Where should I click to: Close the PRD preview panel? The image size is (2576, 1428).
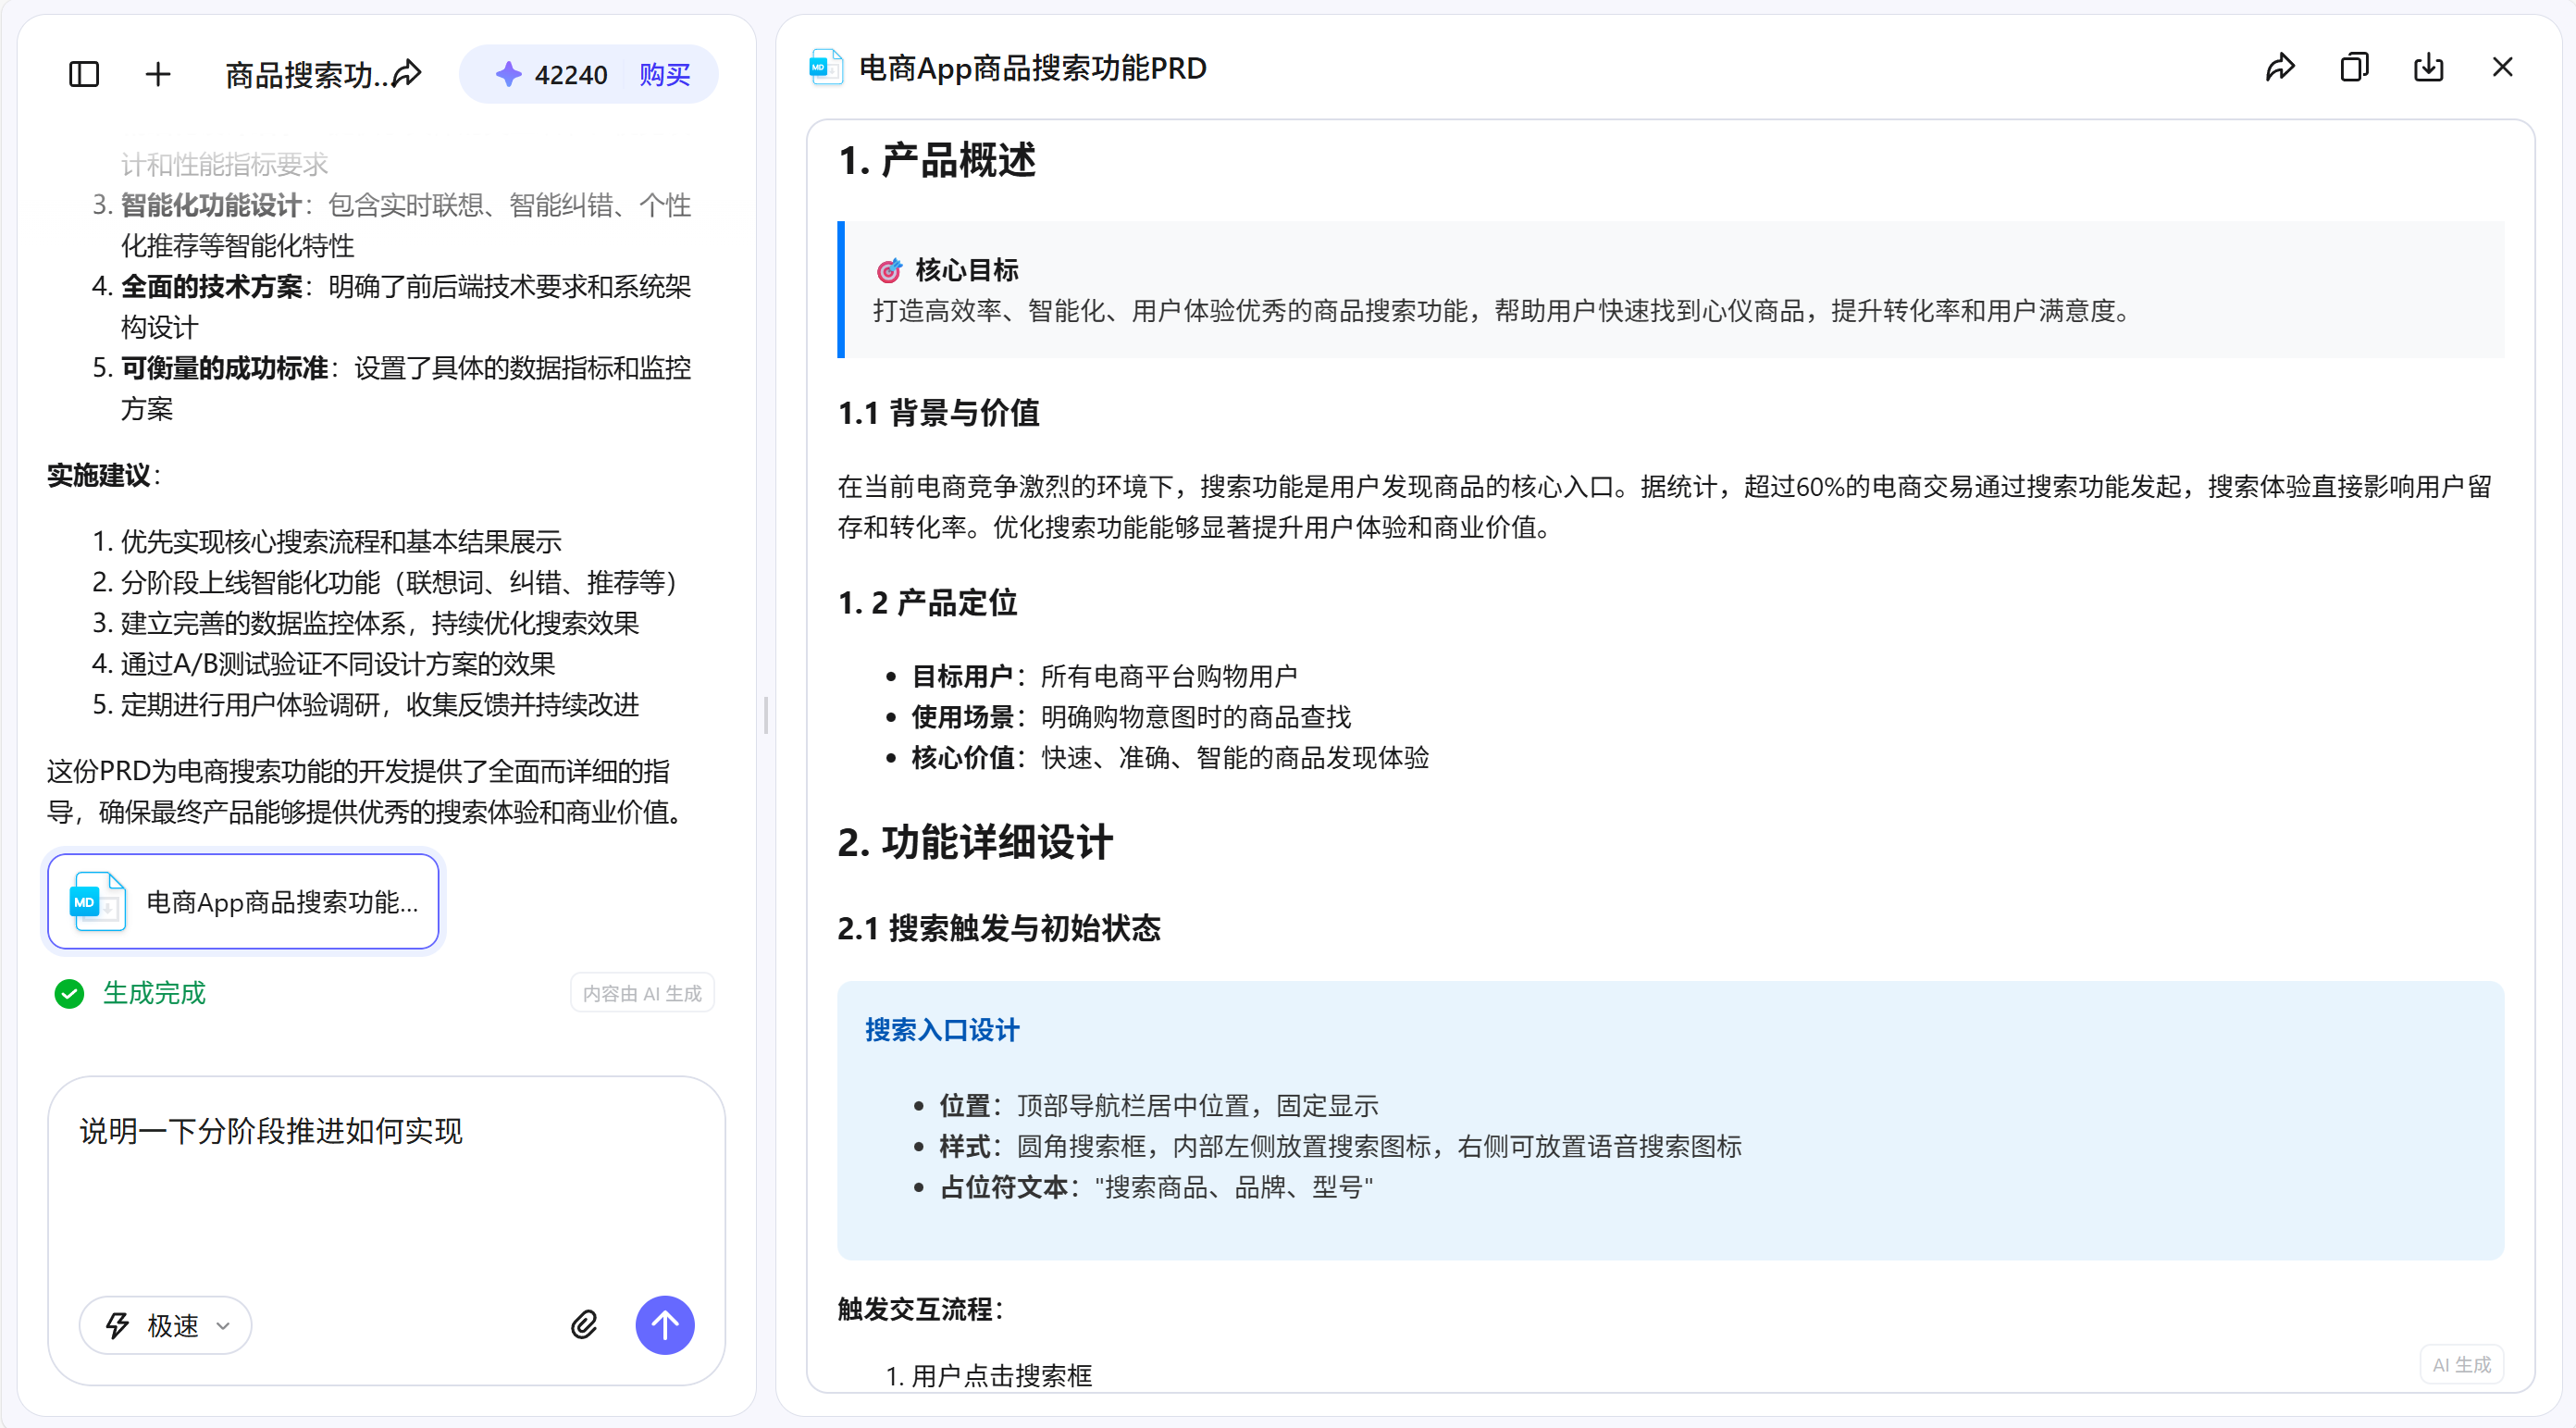[x=2503, y=67]
